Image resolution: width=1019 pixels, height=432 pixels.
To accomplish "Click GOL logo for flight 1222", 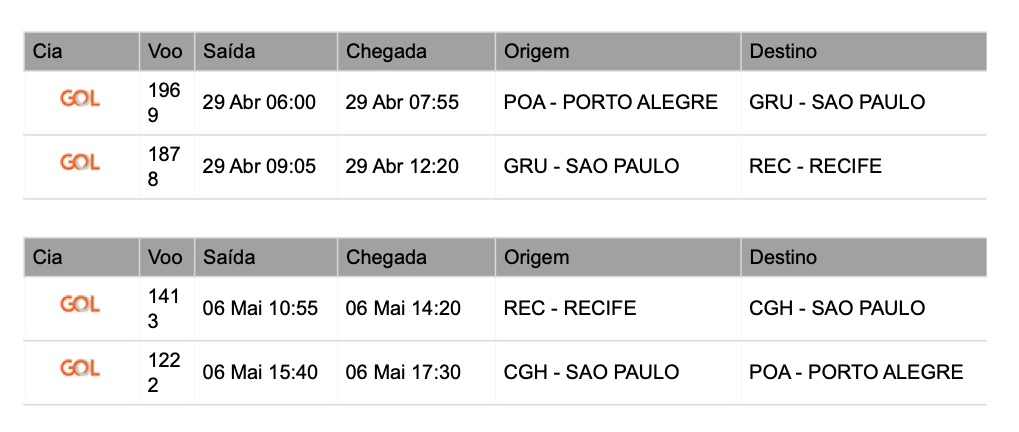I will coord(80,368).
